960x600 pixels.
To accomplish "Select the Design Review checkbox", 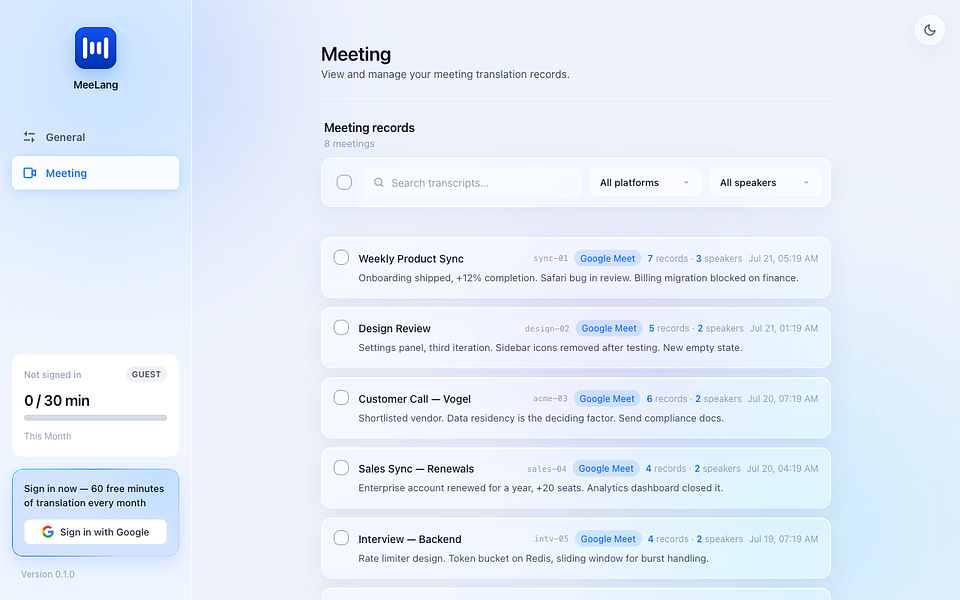I will point(341,327).
